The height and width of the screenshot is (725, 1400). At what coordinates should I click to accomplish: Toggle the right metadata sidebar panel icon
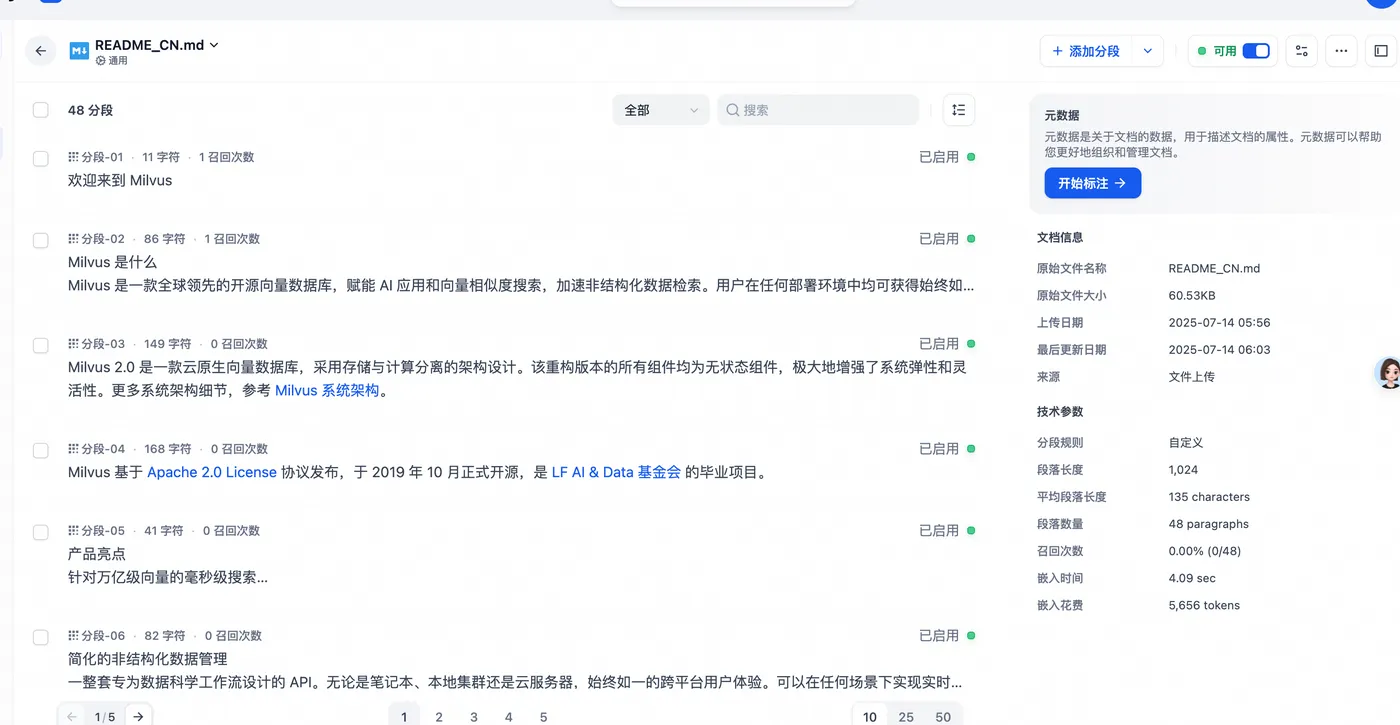click(x=1381, y=51)
